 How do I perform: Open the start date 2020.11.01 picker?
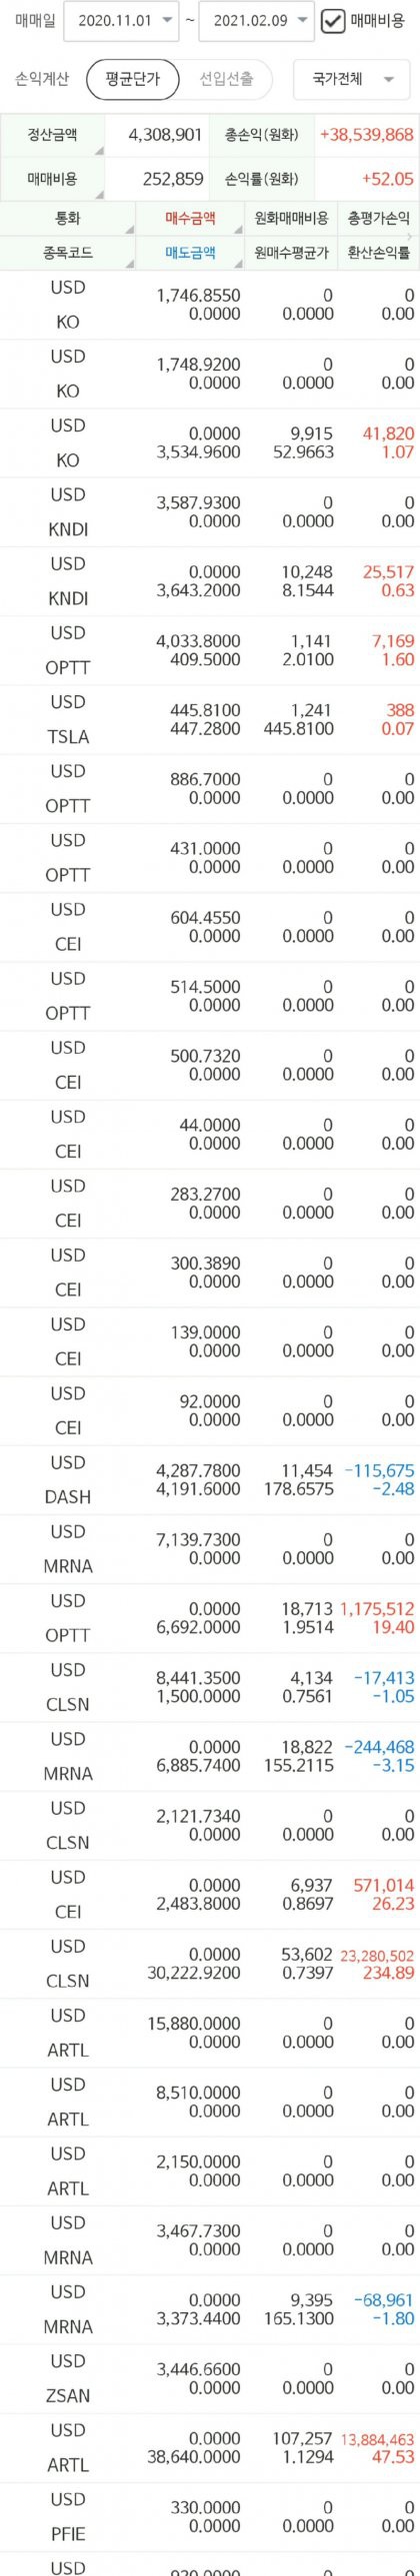pos(120,20)
